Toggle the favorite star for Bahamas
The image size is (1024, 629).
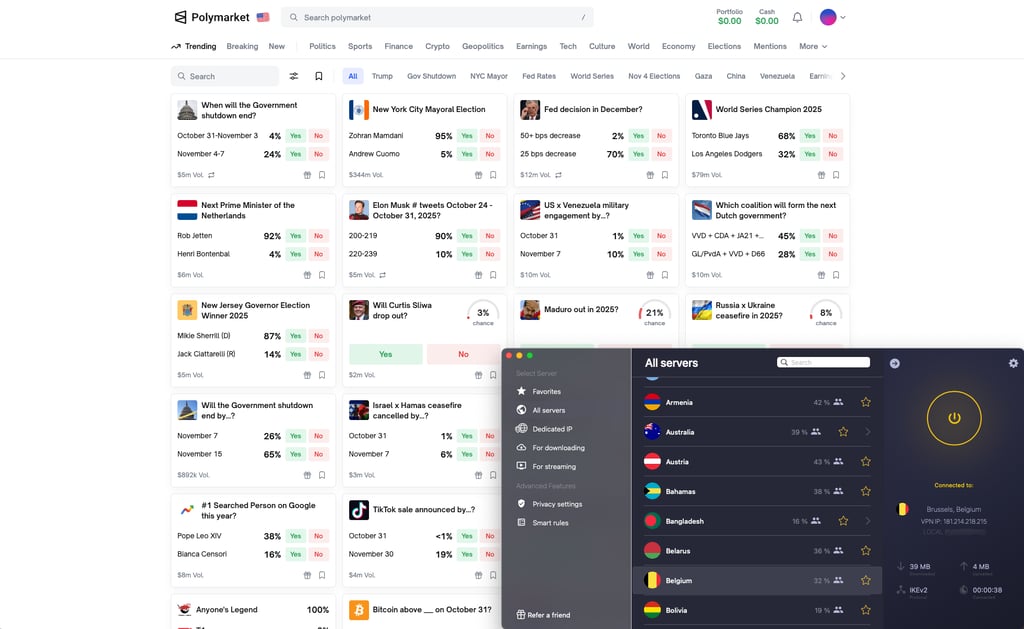pyautogui.click(x=865, y=491)
